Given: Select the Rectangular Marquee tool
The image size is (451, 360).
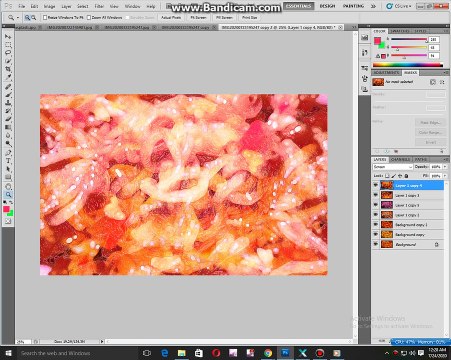Looking at the screenshot, I should point(8,45).
